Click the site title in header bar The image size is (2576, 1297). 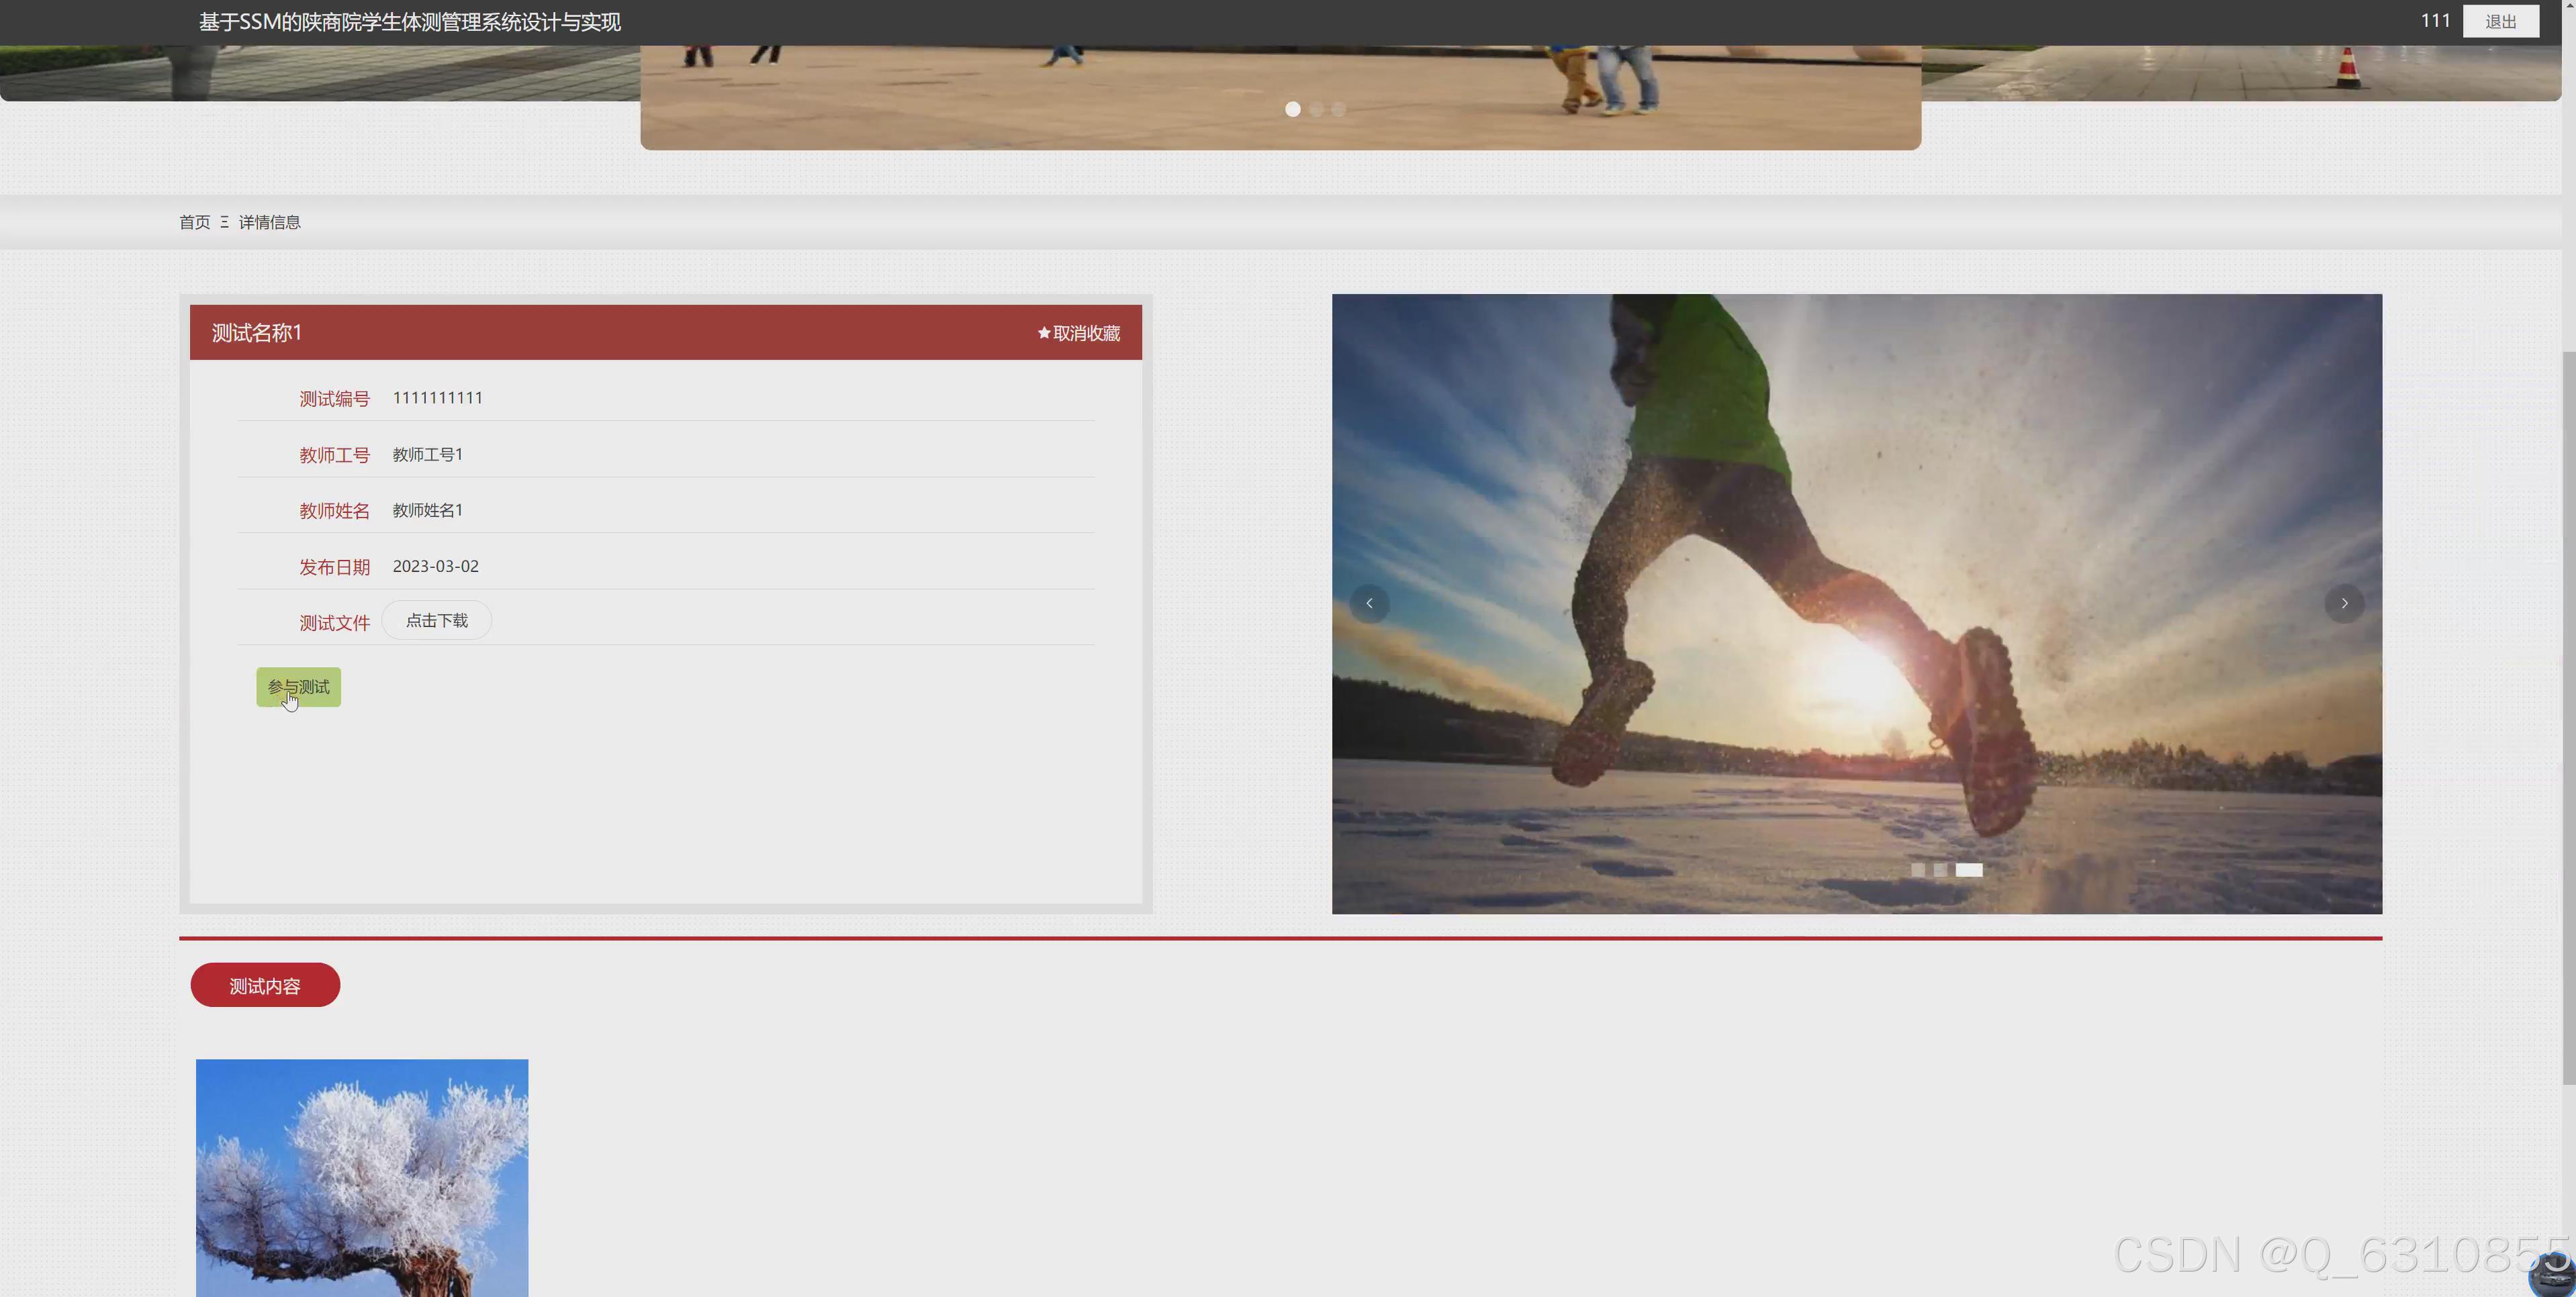[410, 22]
